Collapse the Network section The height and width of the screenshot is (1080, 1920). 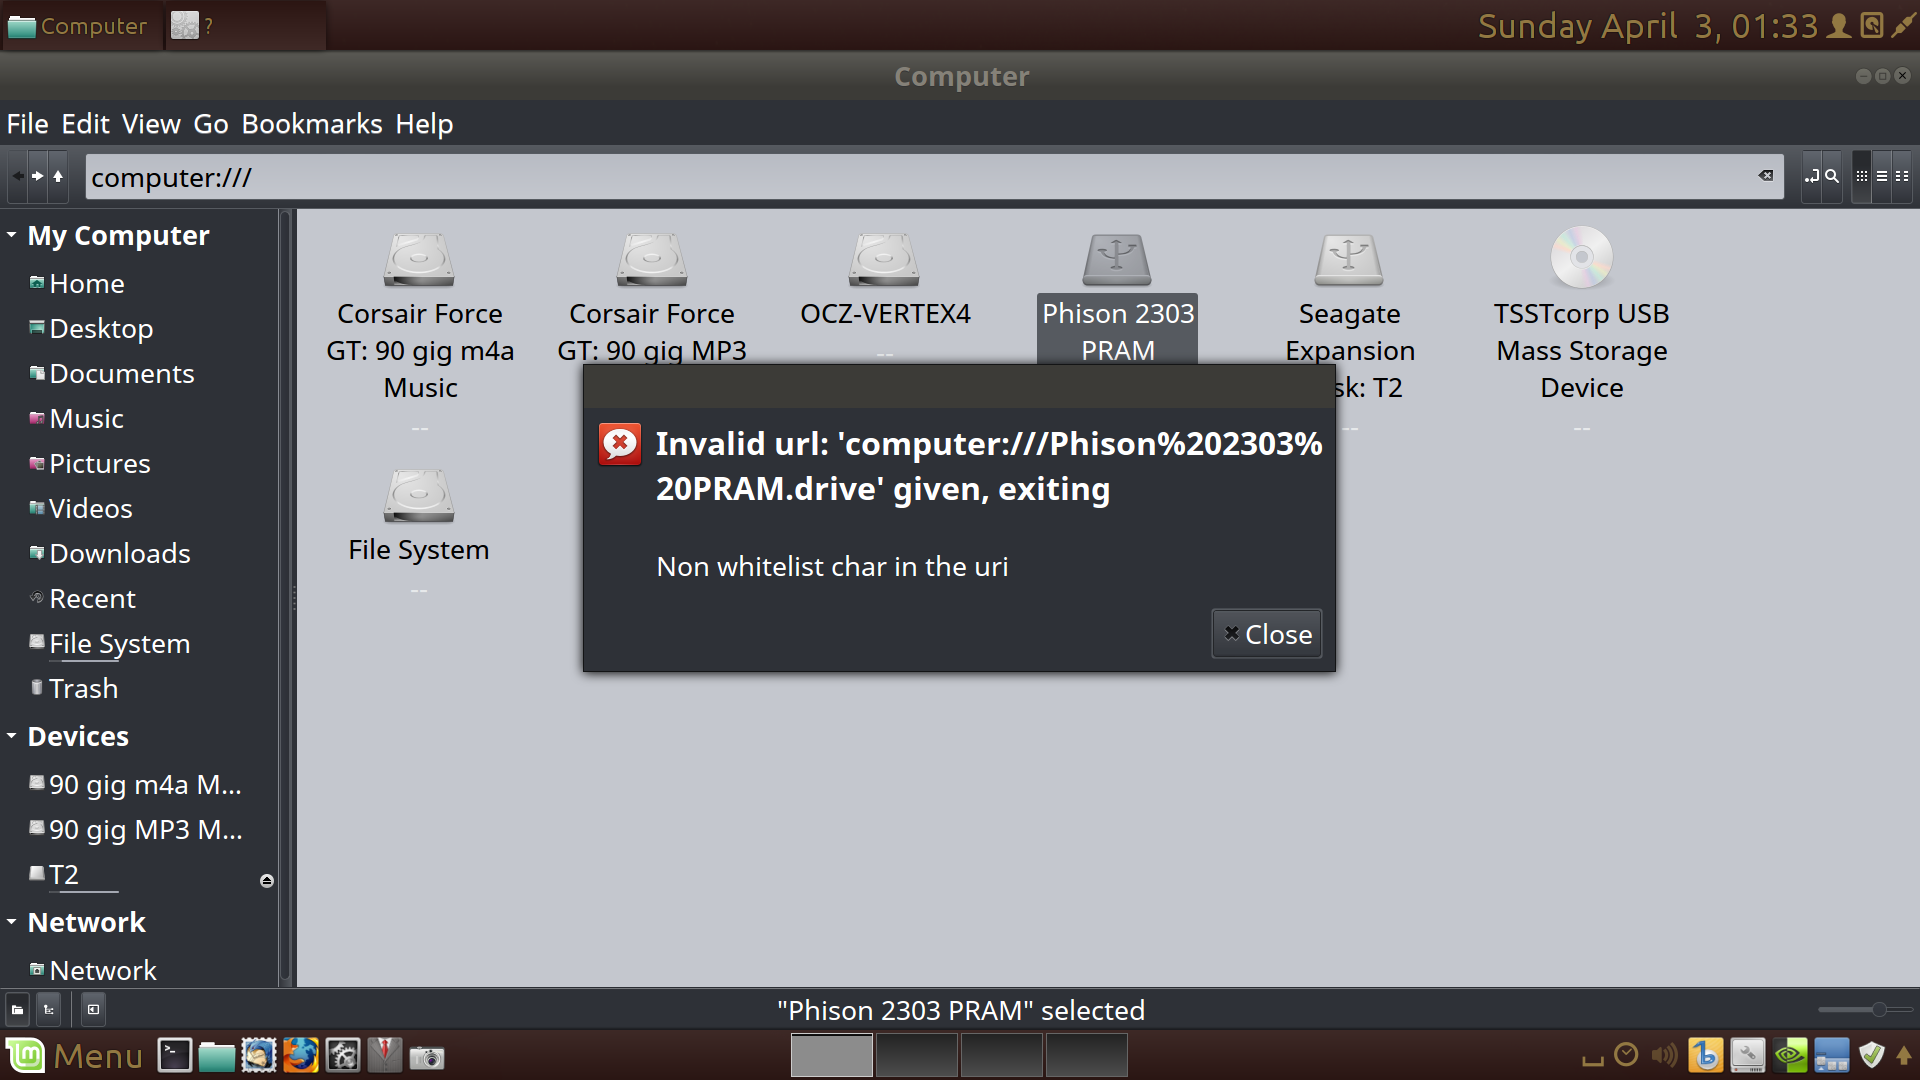(11, 922)
